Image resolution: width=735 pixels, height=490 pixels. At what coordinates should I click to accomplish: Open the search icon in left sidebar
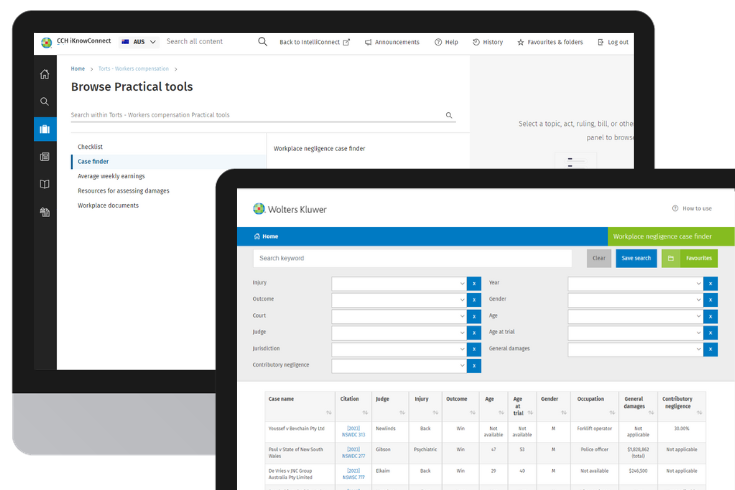[x=44, y=101]
